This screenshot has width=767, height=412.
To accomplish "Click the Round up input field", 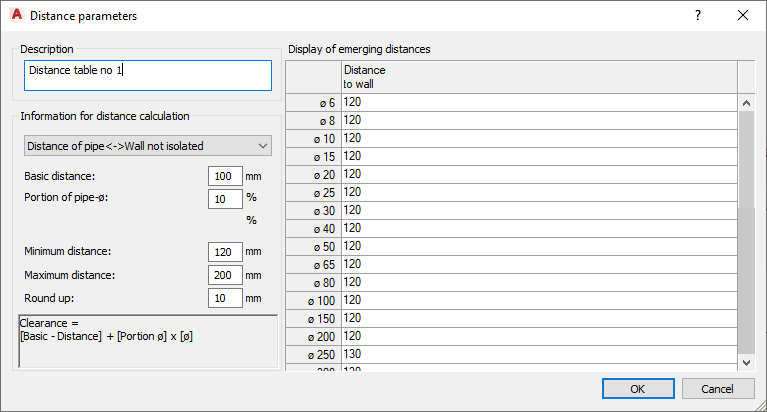I will click(x=225, y=298).
